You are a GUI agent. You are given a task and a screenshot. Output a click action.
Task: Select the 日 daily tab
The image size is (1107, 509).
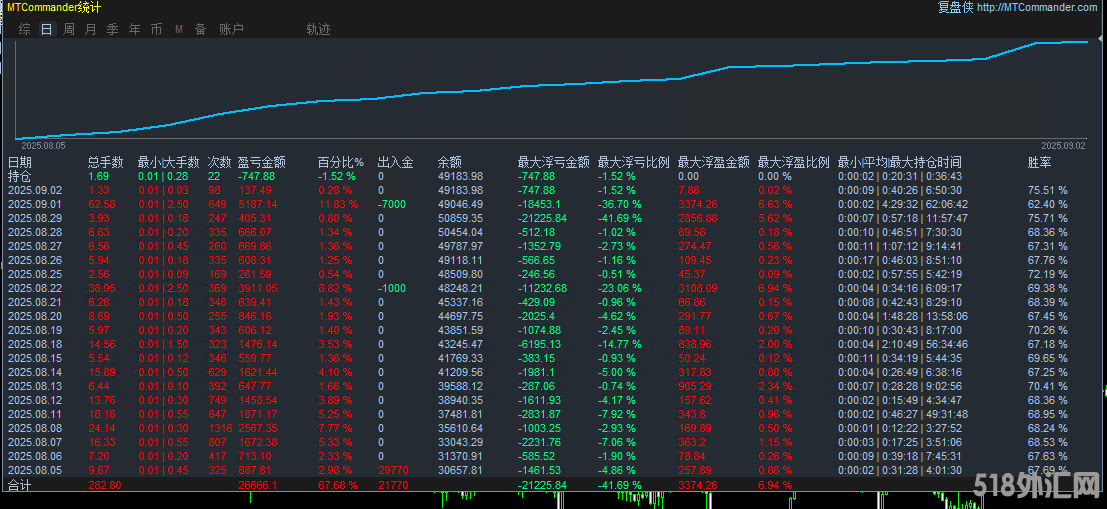pos(47,29)
